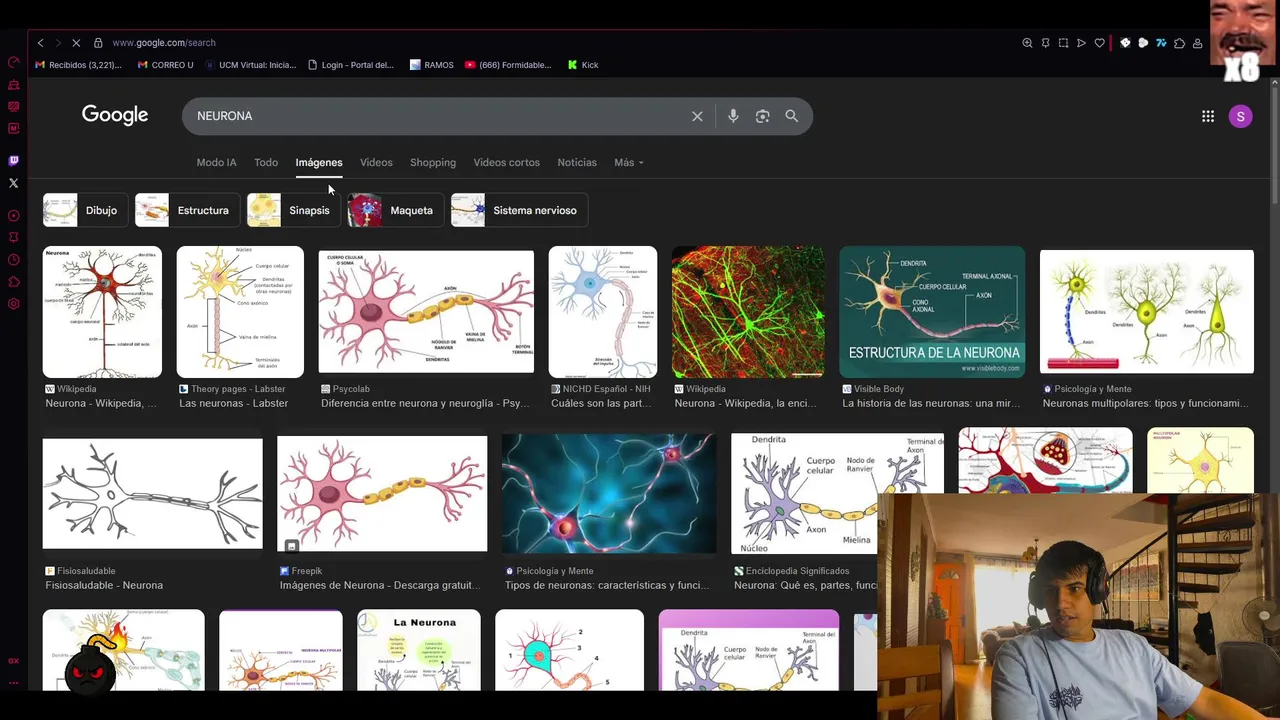Switch to the Noticias tab
This screenshot has width=1280, height=720.
[x=577, y=162]
